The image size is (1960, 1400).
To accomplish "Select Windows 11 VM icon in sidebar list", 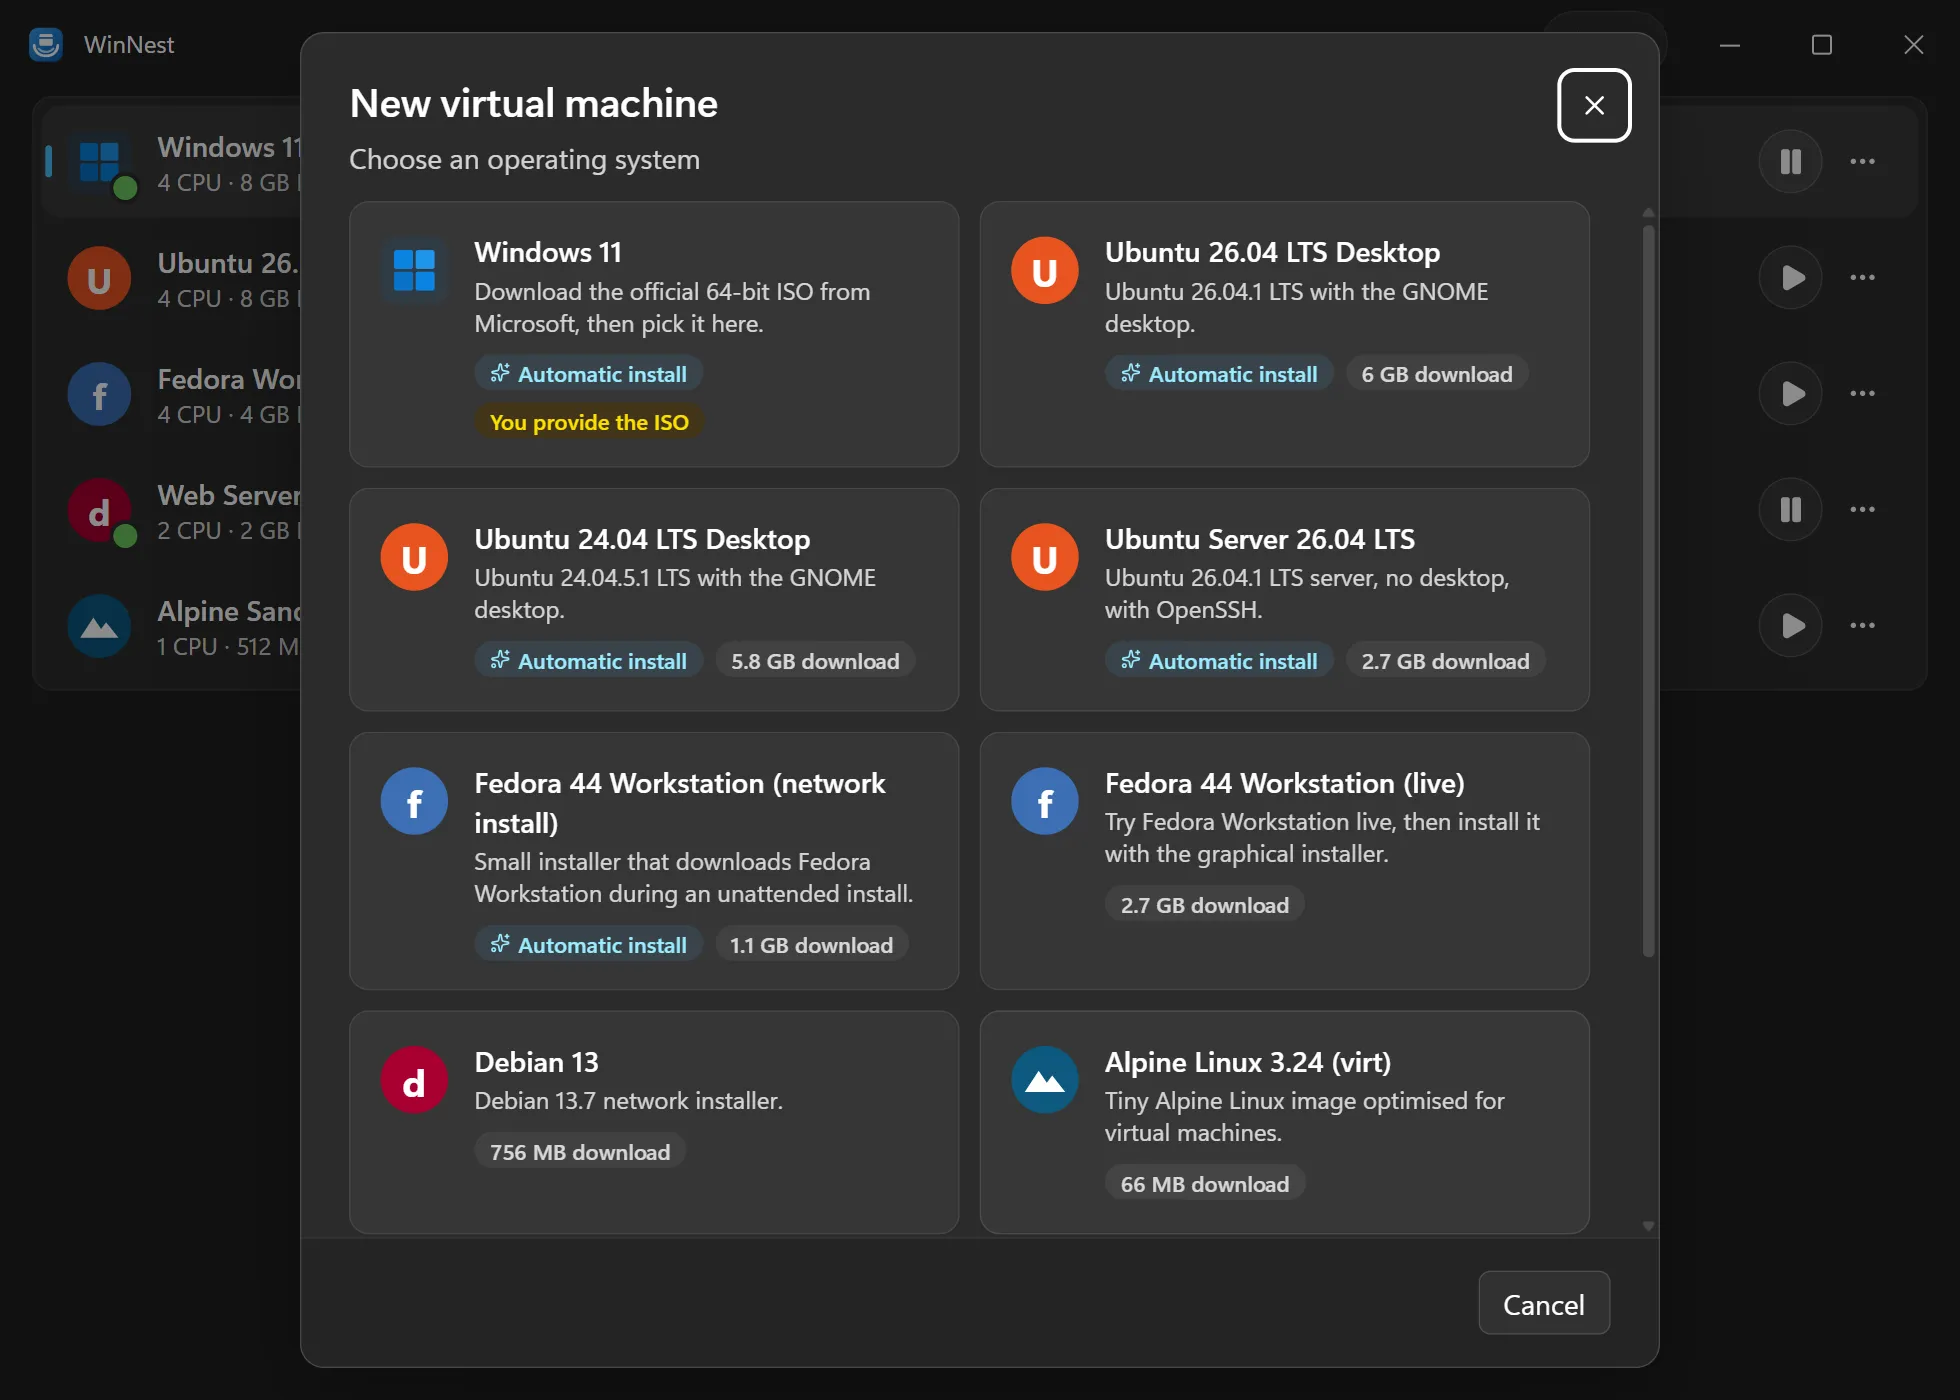I will [99, 161].
